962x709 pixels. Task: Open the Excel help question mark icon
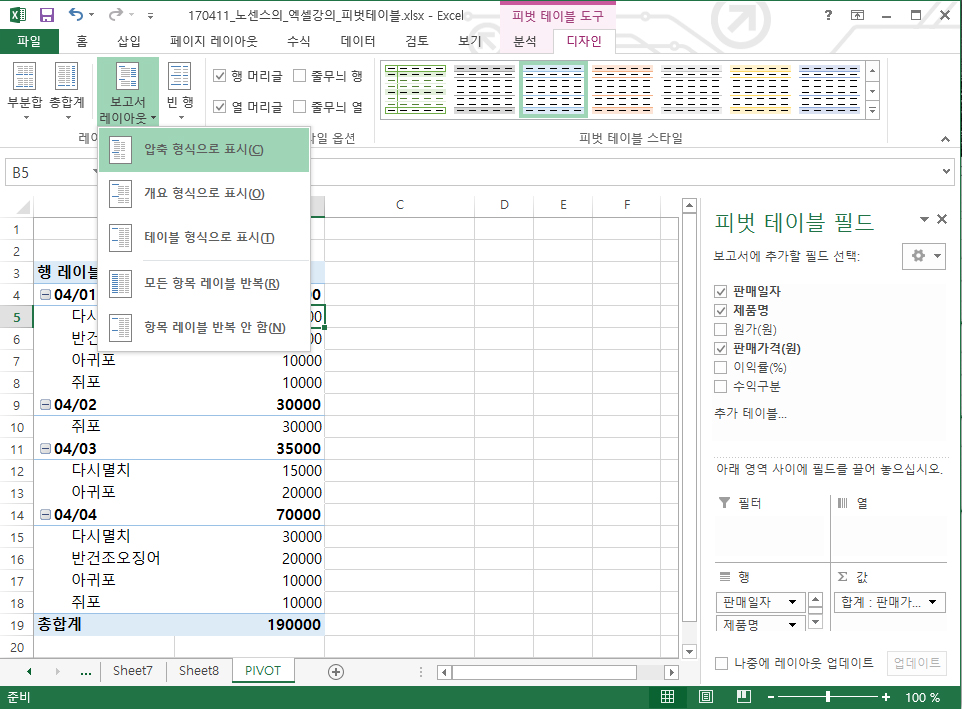[828, 15]
